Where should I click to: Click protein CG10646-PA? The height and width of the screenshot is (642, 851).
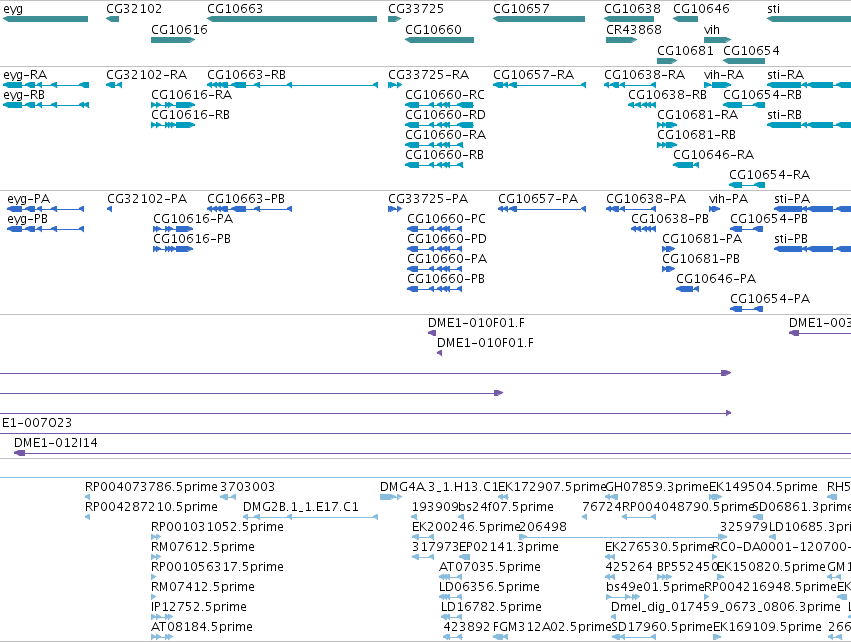(x=688, y=289)
